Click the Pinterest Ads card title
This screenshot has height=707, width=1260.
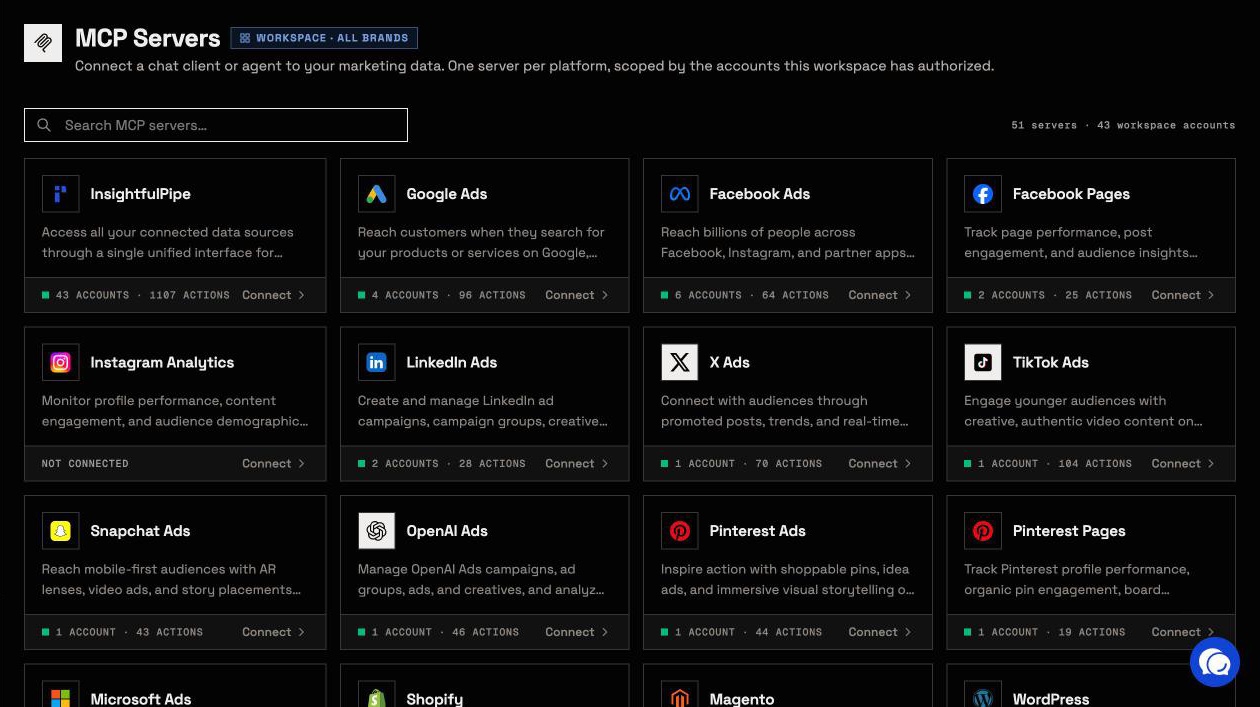pyautogui.click(x=757, y=531)
